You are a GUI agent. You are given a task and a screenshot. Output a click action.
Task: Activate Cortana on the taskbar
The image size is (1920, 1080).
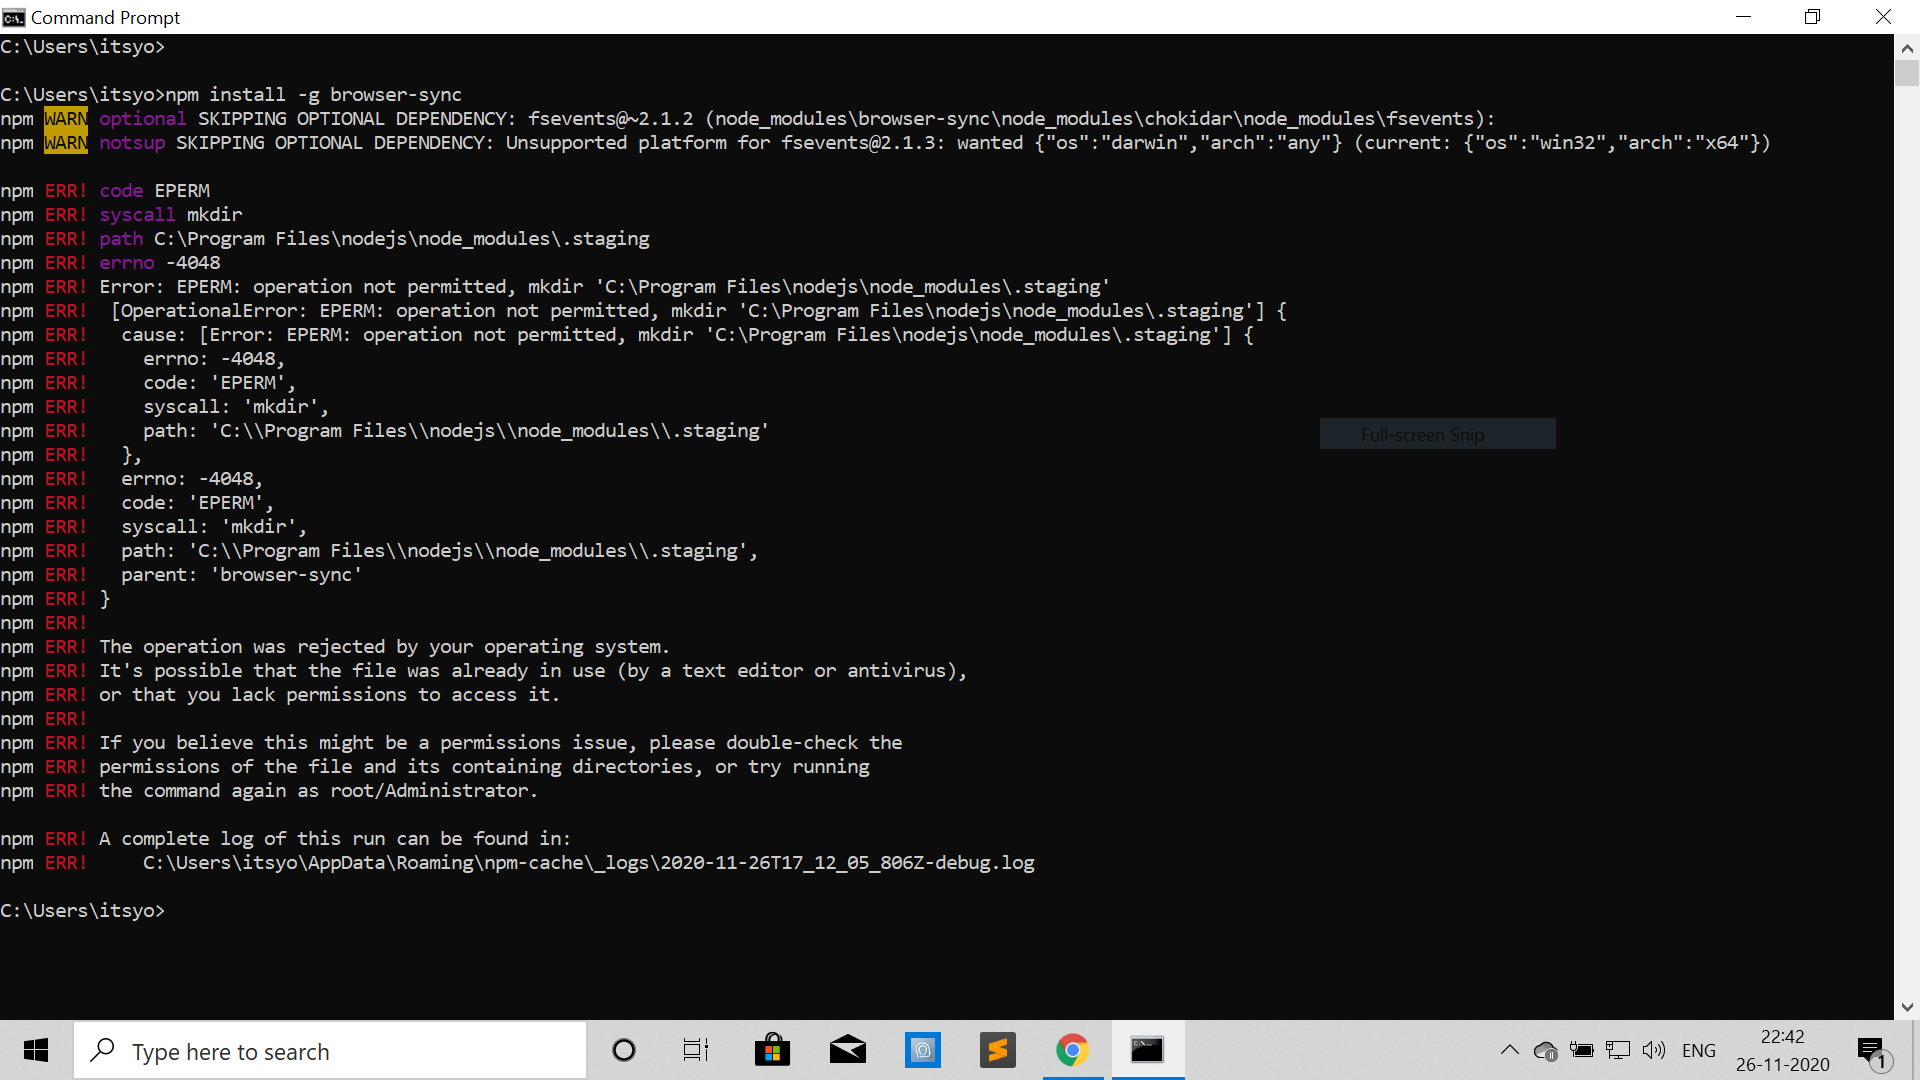point(624,1050)
